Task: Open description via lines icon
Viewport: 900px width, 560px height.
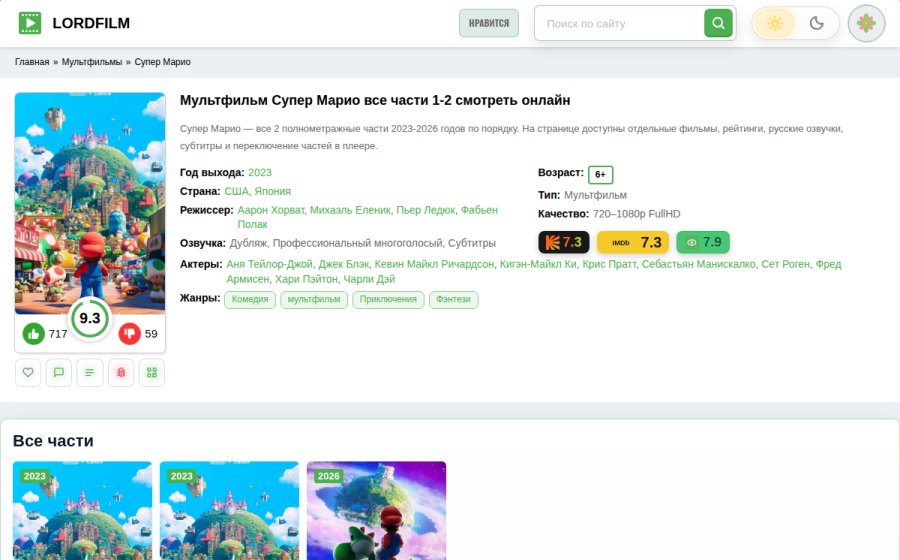Action: point(90,372)
